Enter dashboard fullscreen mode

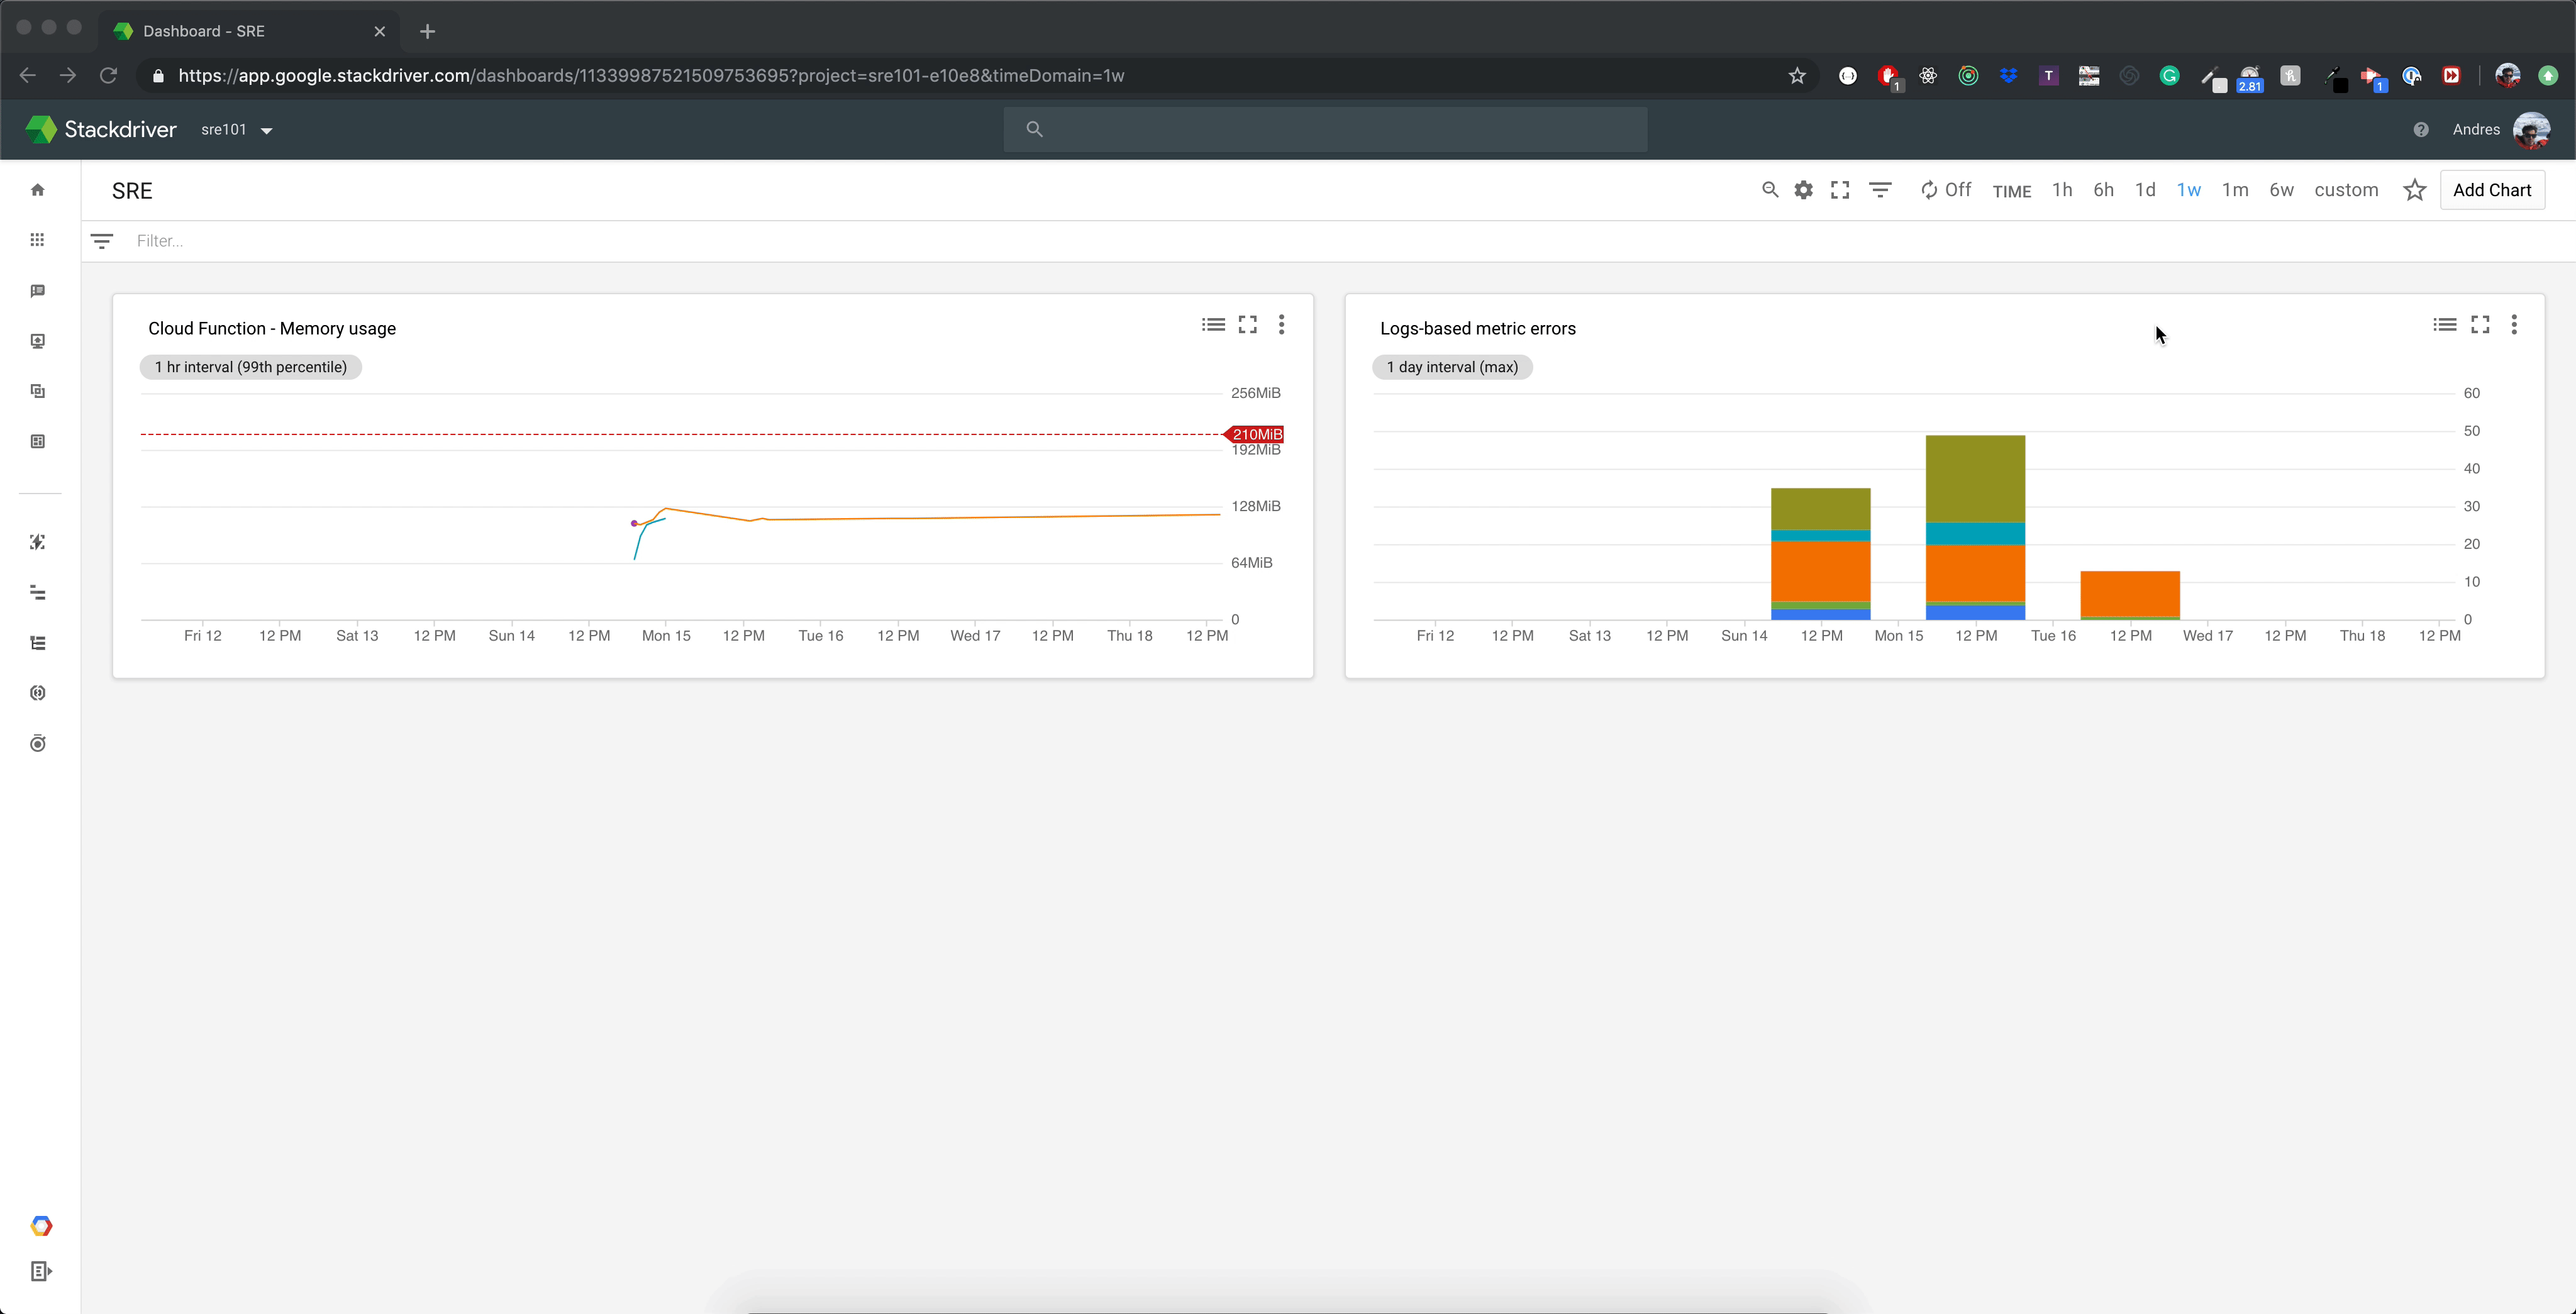click(1839, 190)
